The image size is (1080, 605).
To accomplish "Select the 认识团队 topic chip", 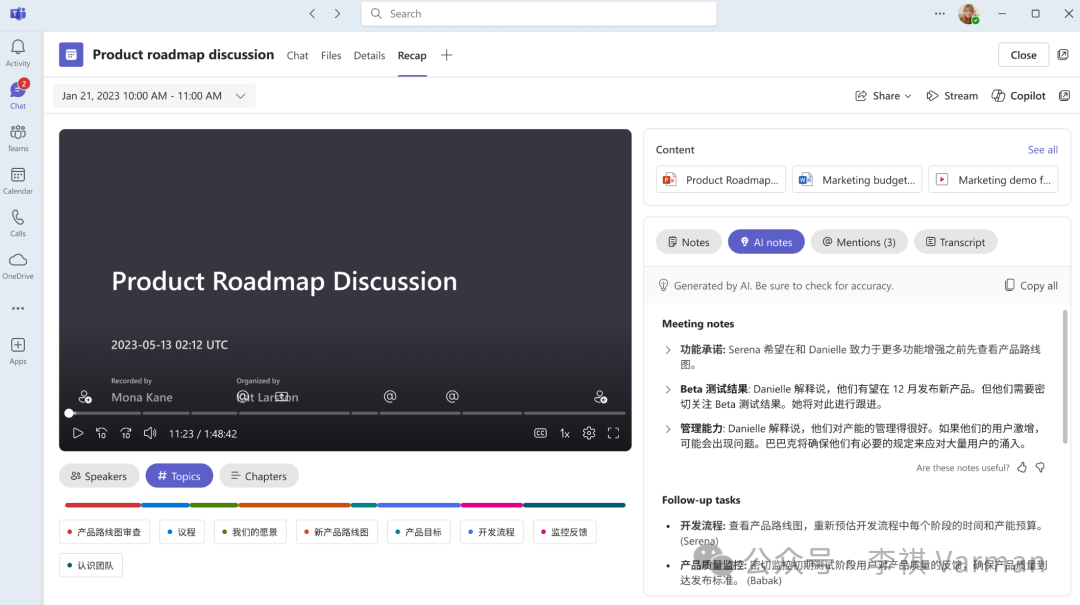I will click(x=91, y=566).
